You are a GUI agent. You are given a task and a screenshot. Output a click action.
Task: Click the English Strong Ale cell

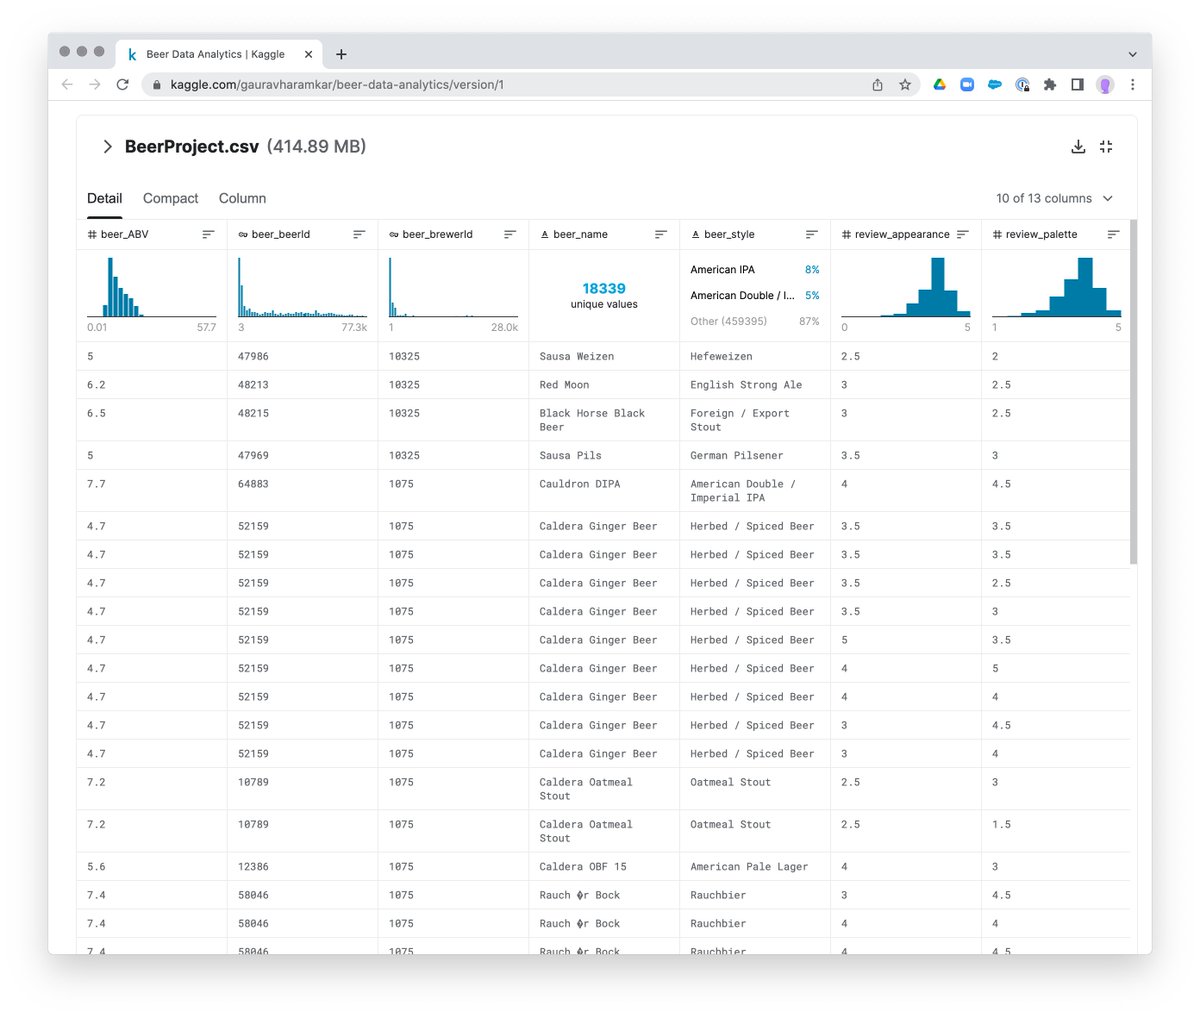coord(755,385)
